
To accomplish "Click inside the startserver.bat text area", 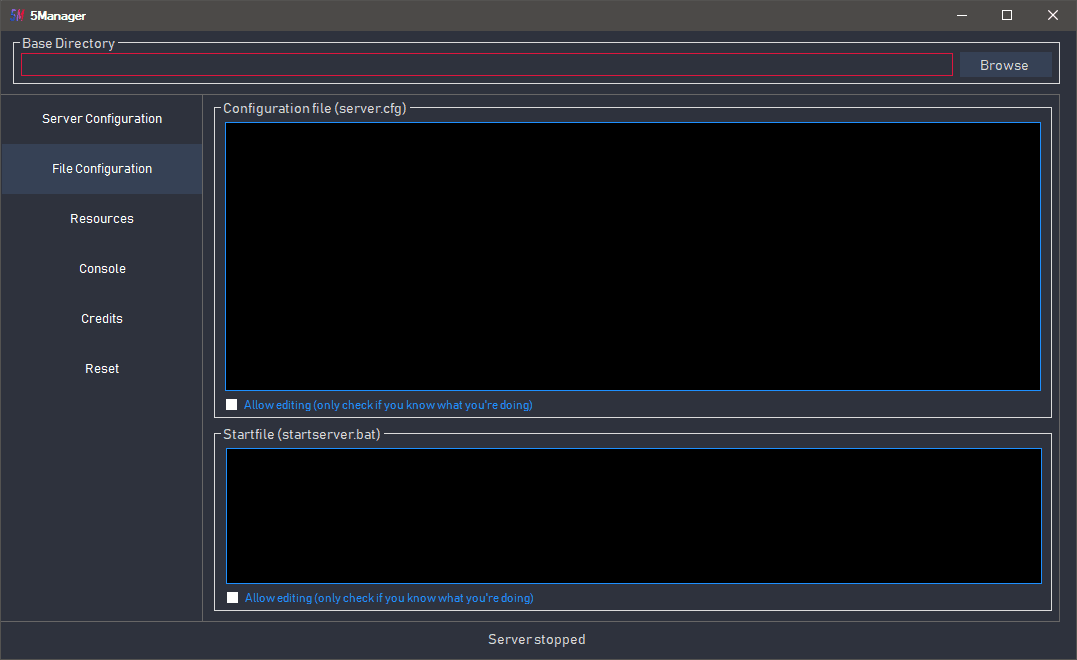I will point(633,515).
